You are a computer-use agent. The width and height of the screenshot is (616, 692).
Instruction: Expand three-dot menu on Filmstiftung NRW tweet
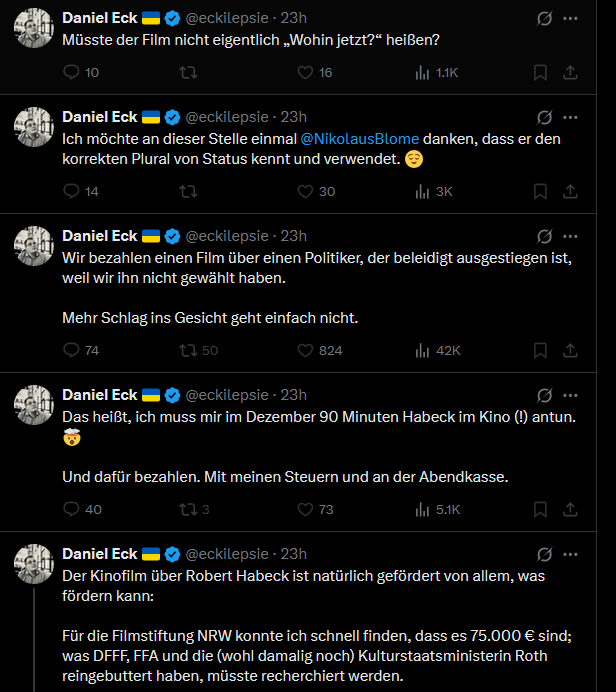pyautogui.click(x=571, y=554)
